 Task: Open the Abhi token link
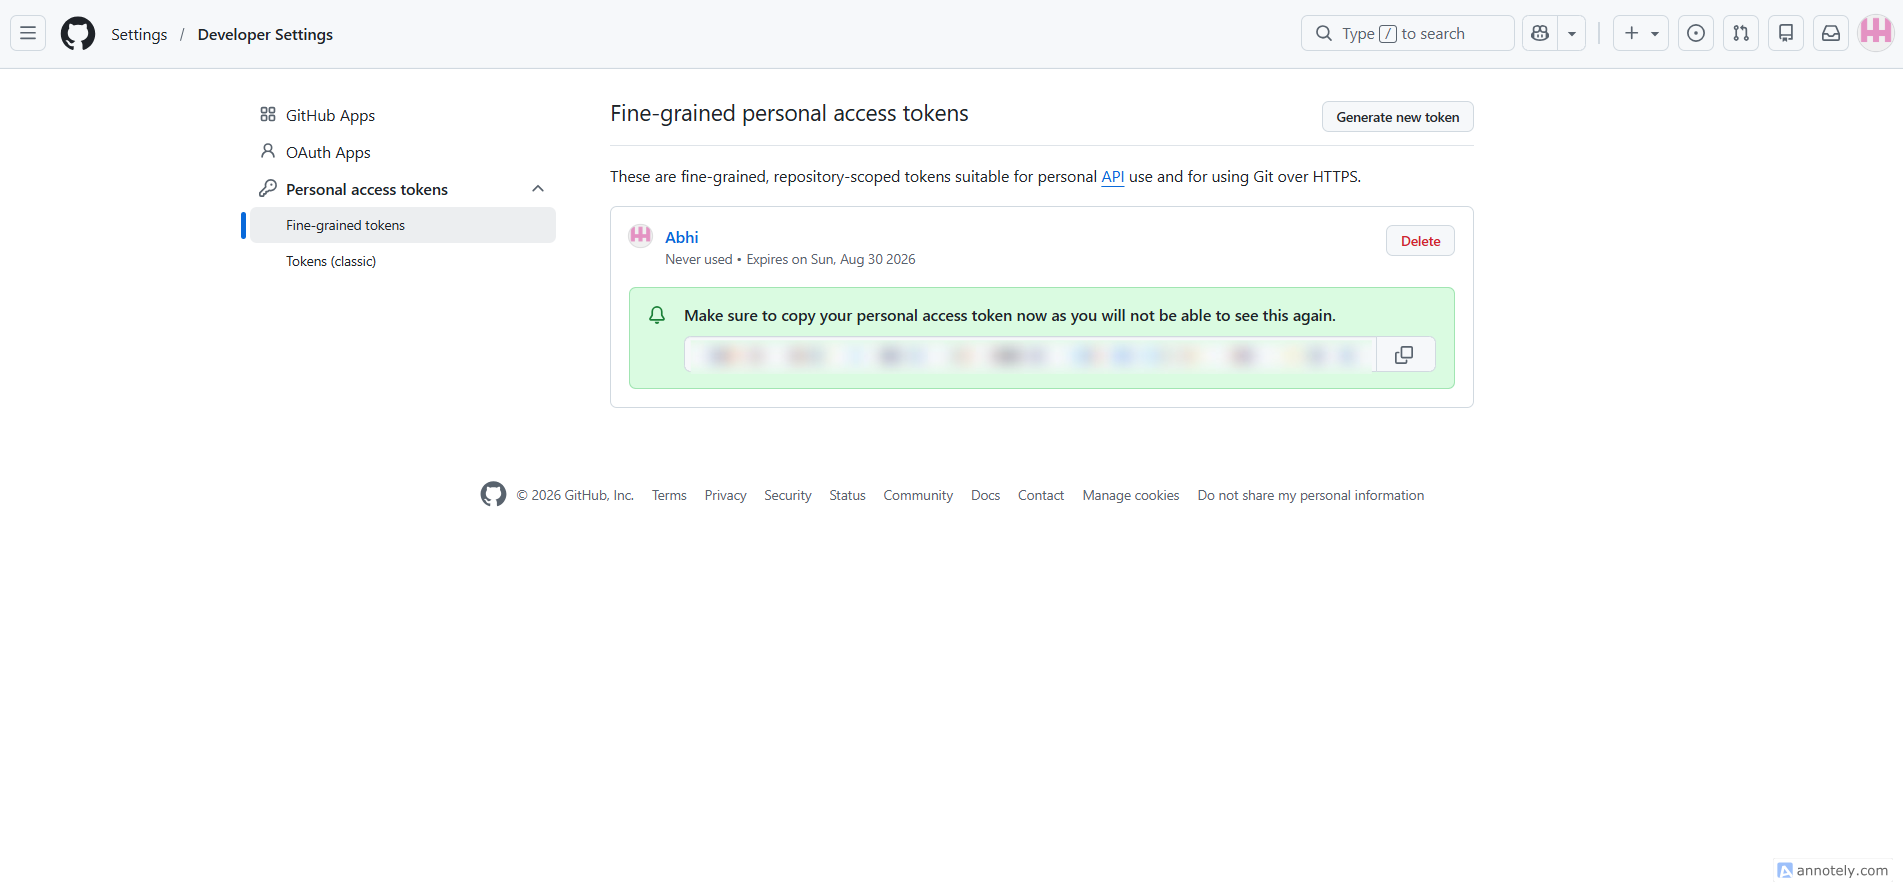click(682, 237)
